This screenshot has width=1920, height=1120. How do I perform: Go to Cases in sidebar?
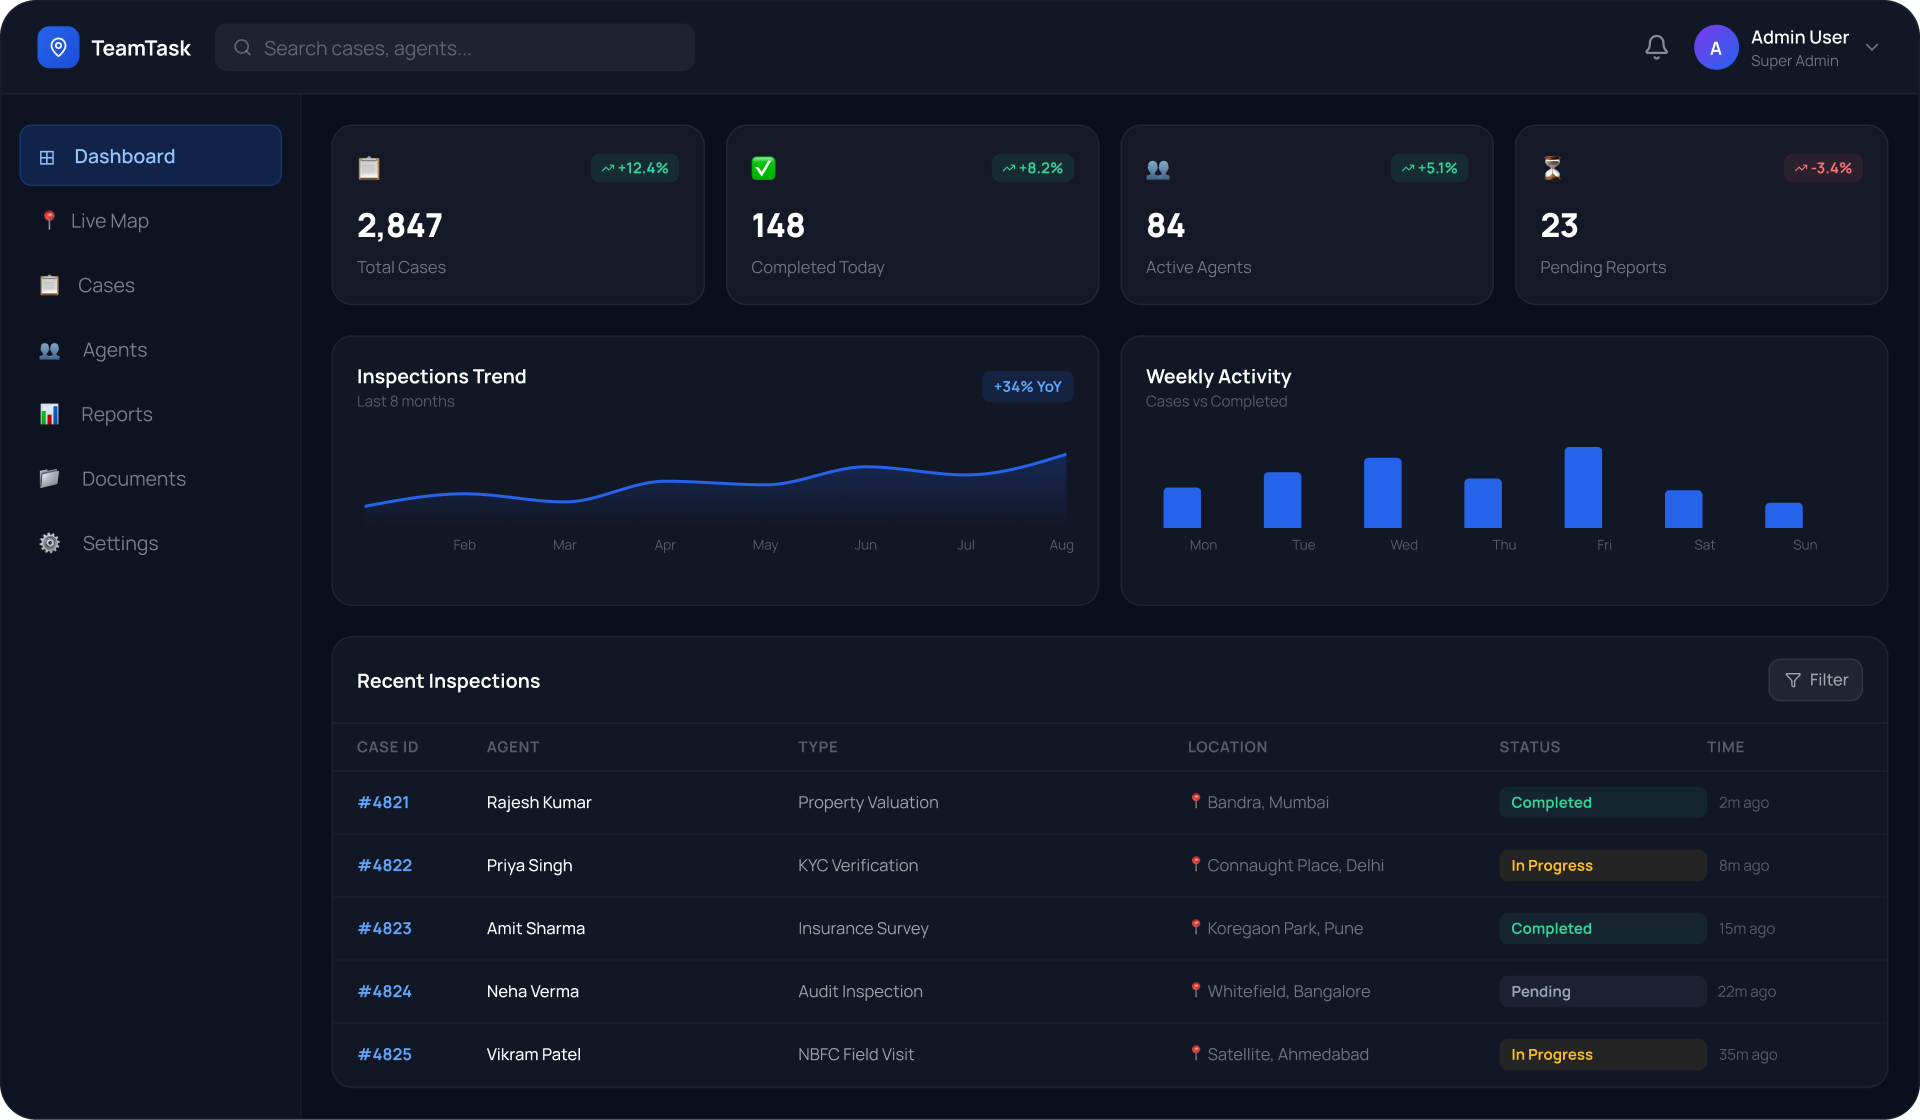point(151,285)
